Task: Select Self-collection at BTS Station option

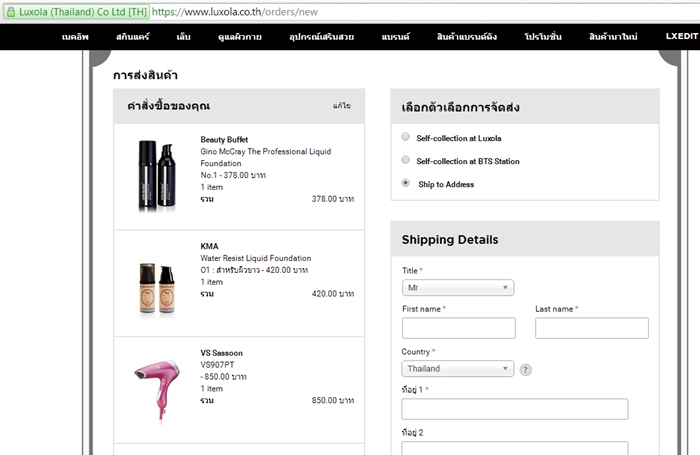Action: pyautogui.click(x=405, y=159)
